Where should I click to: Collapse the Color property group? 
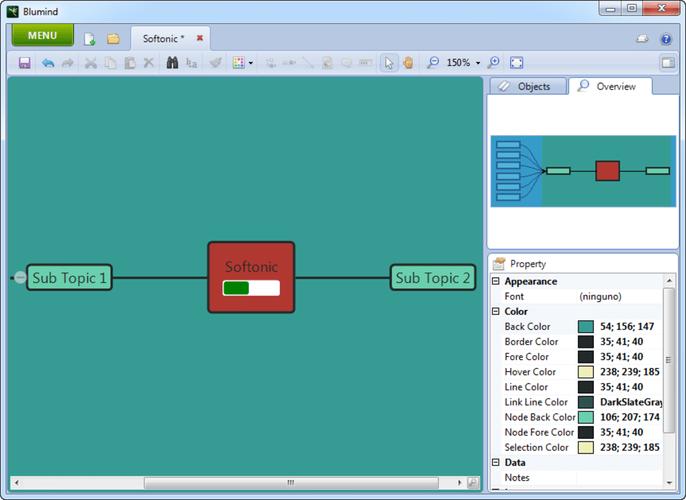click(496, 311)
